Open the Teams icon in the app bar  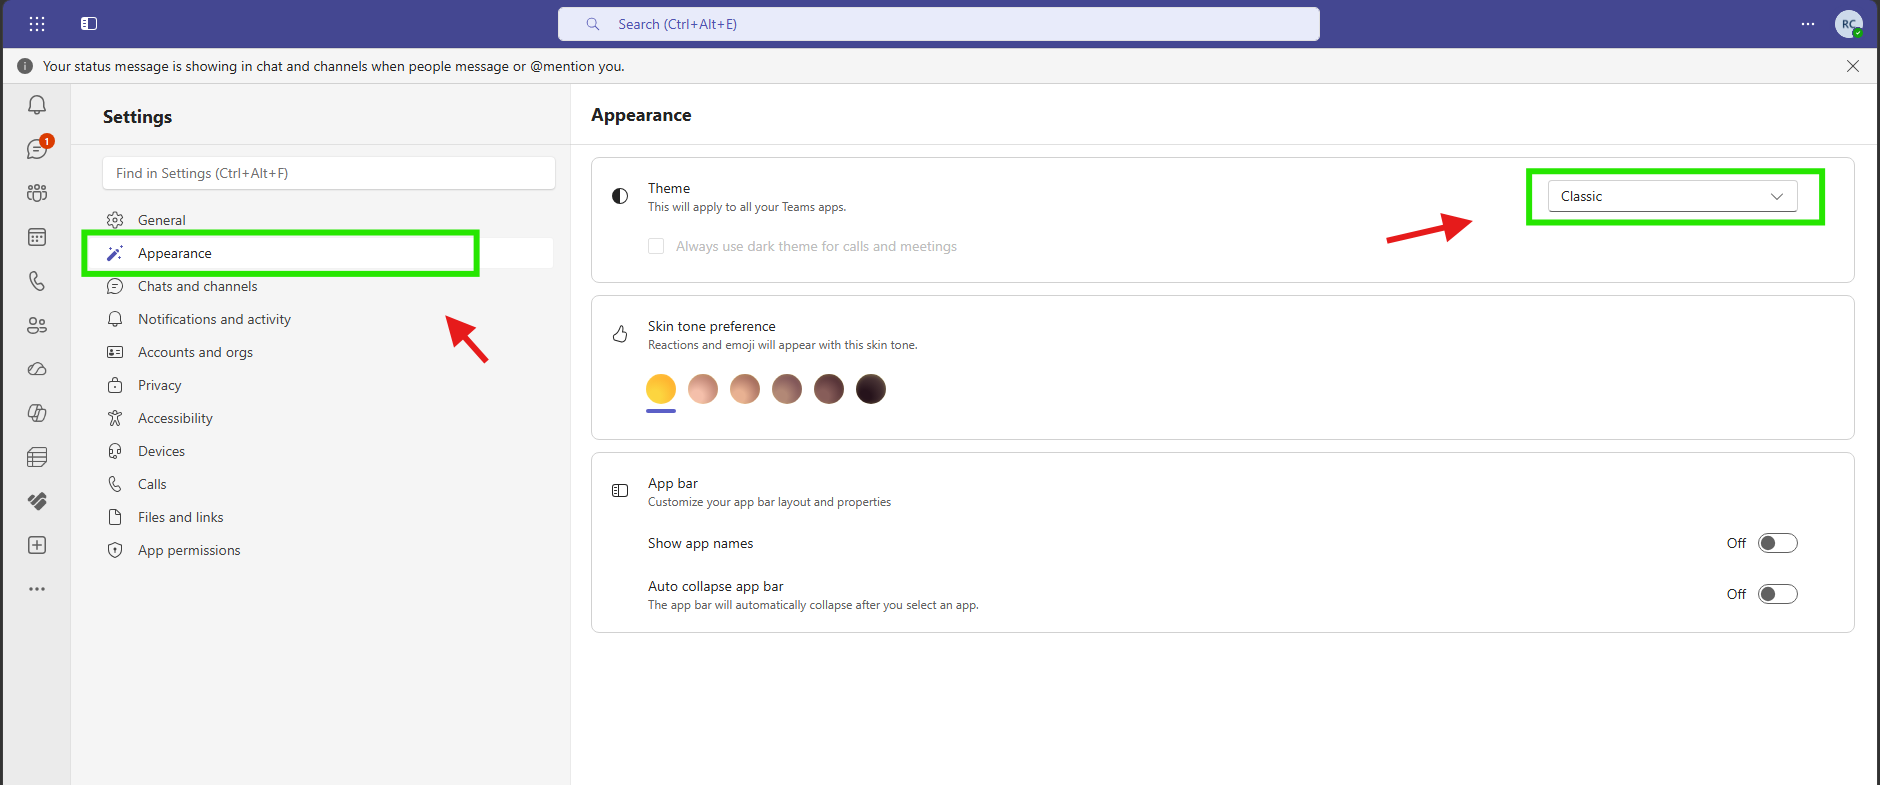(x=37, y=193)
